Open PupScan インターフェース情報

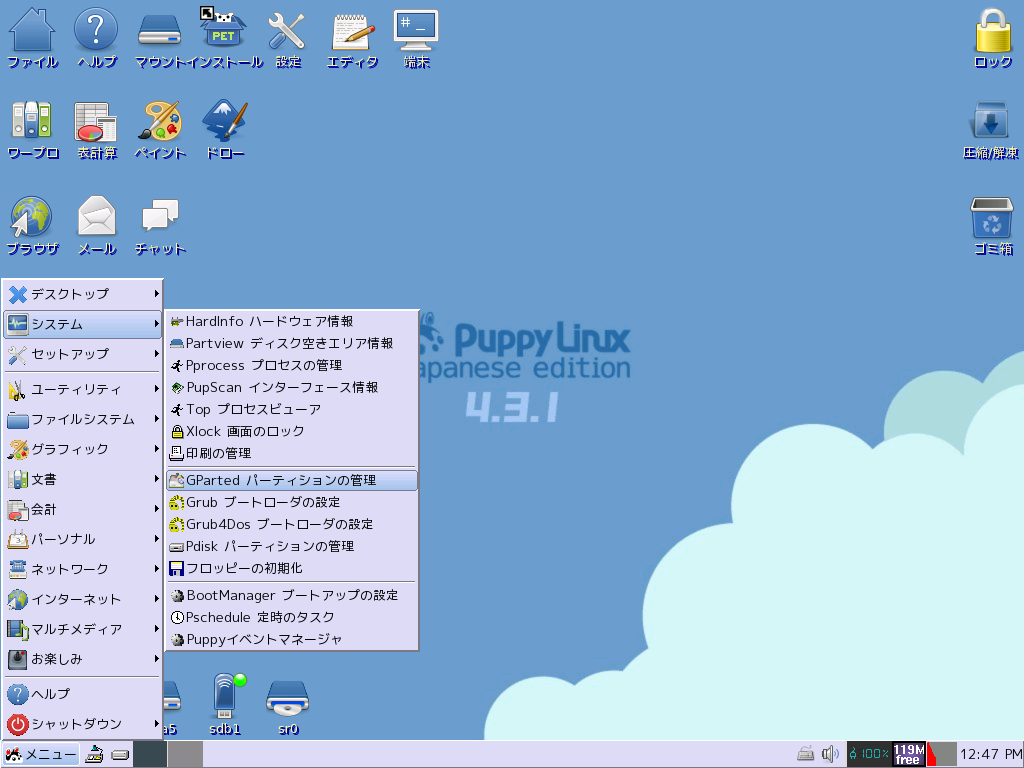(x=291, y=388)
